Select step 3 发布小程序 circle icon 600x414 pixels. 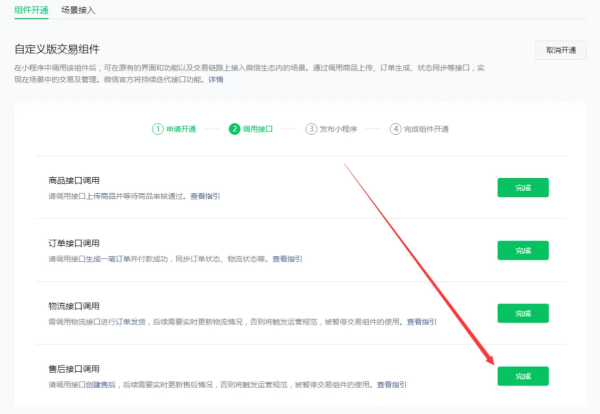tap(311, 129)
